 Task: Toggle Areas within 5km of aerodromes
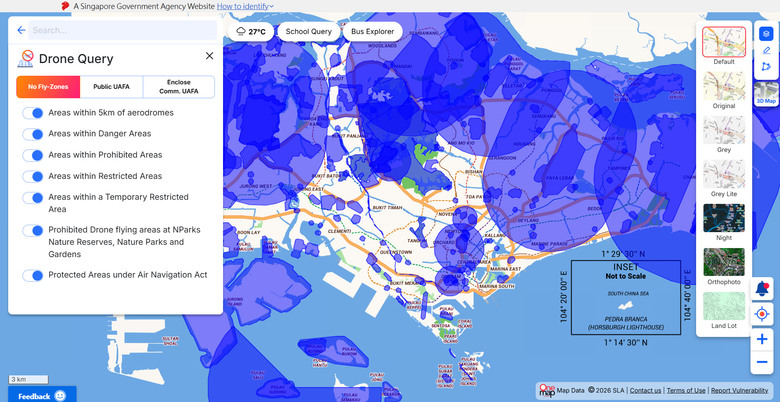click(33, 113)
